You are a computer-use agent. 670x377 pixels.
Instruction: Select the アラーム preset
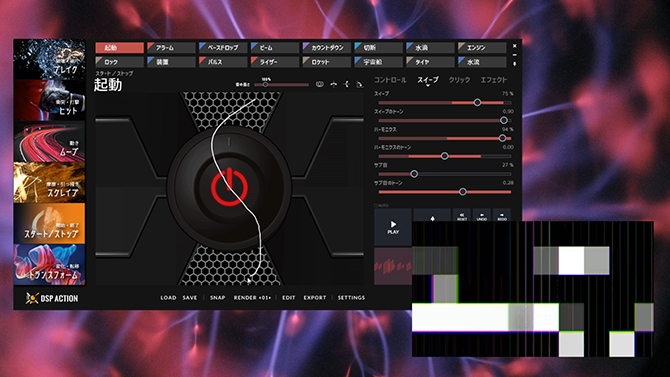point(171,47)
